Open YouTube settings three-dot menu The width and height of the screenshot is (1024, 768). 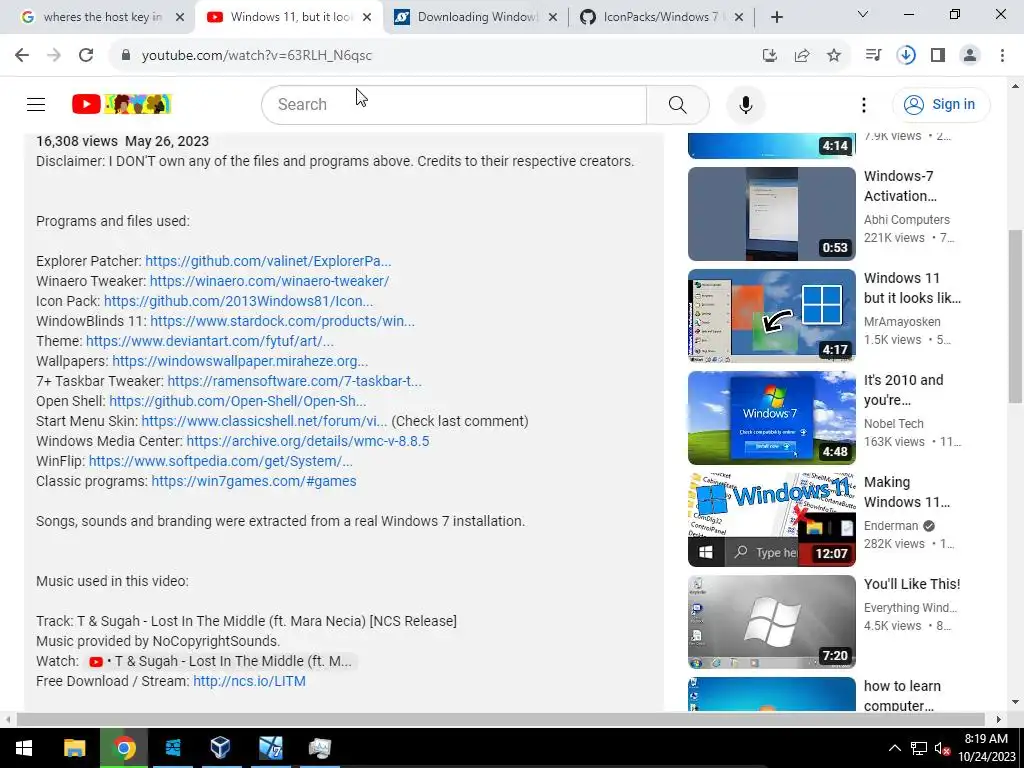863,104
